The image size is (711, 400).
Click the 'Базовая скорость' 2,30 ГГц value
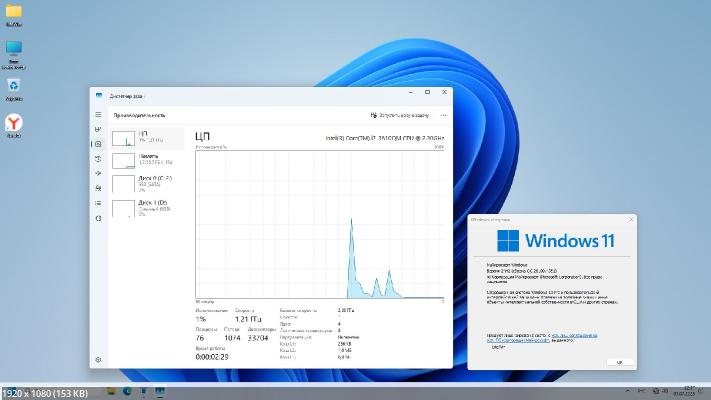click(346, 311)
